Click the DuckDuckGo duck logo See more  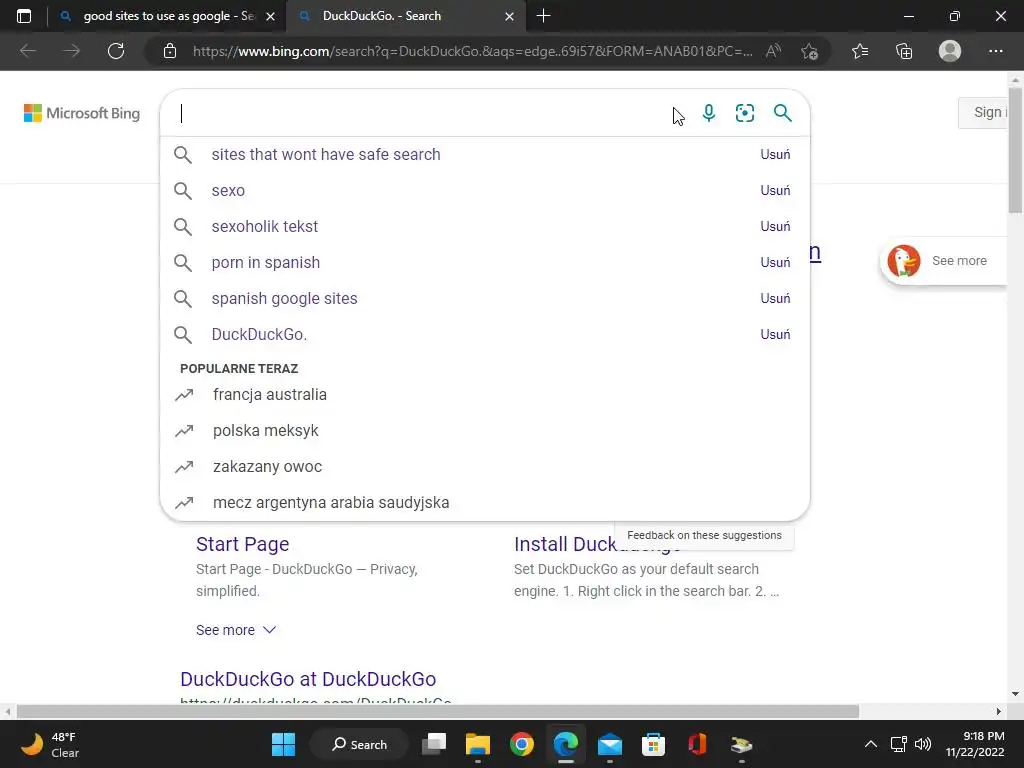point(943,261)
